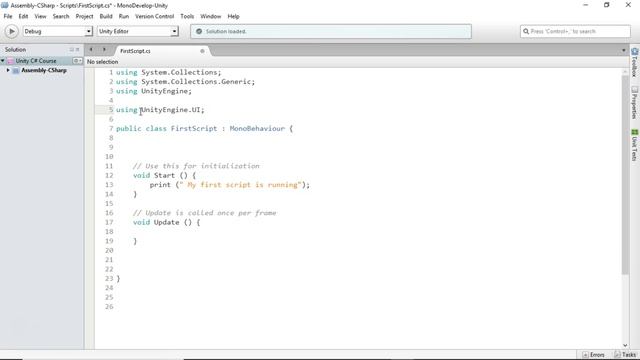Click the No selection breadcrumb
The image size is (640, 360).
tap(102, 62)
